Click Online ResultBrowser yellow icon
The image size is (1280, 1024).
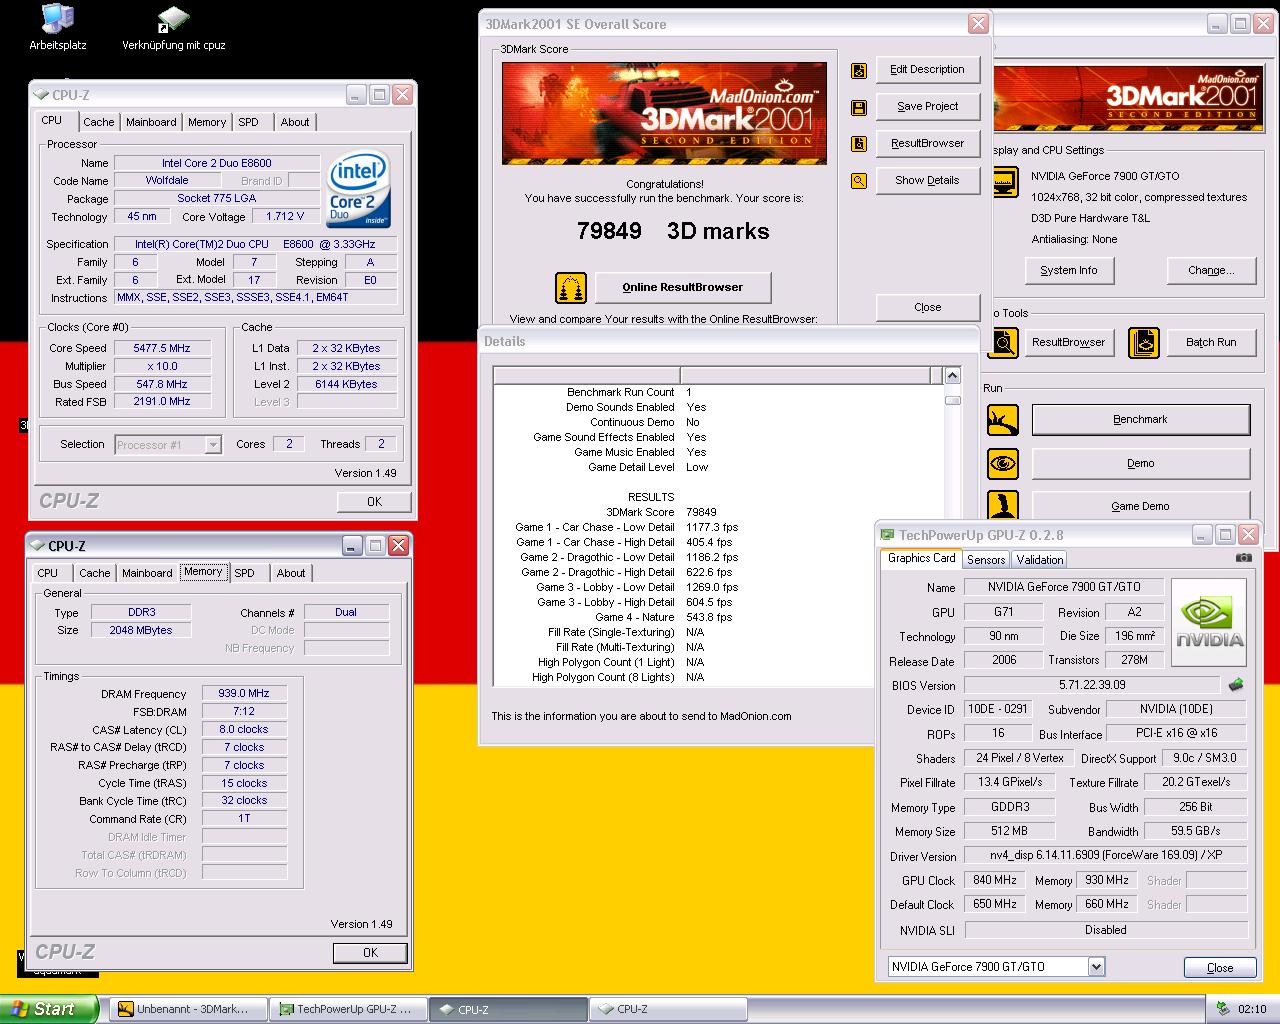pyautogui.click(x=571, y=288)
